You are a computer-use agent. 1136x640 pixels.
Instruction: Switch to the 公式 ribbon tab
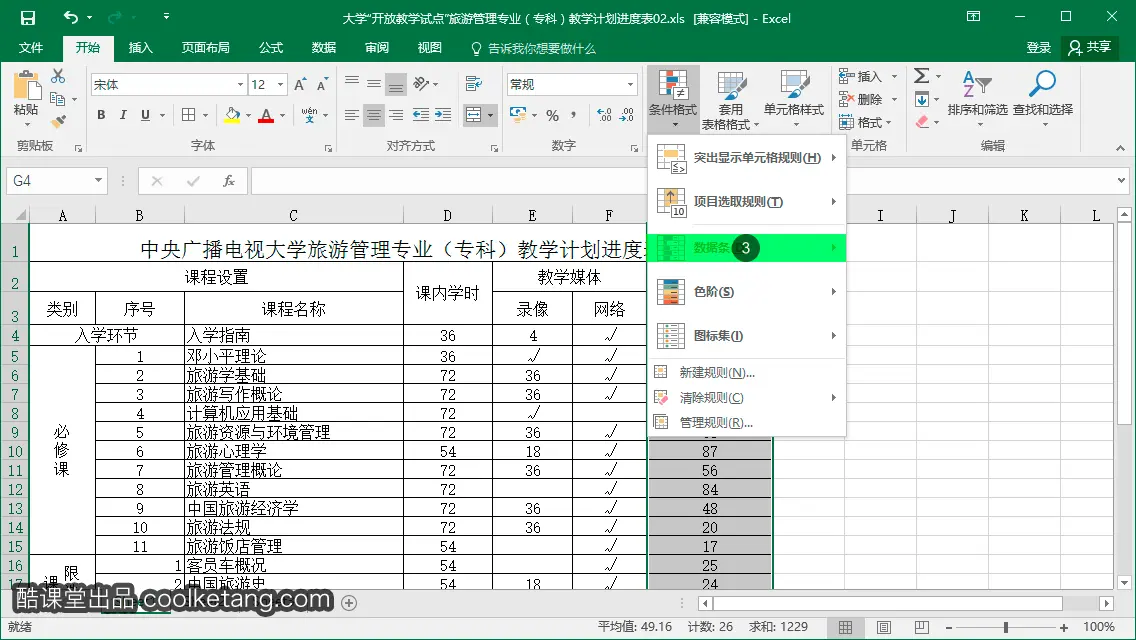click(271, 48)
